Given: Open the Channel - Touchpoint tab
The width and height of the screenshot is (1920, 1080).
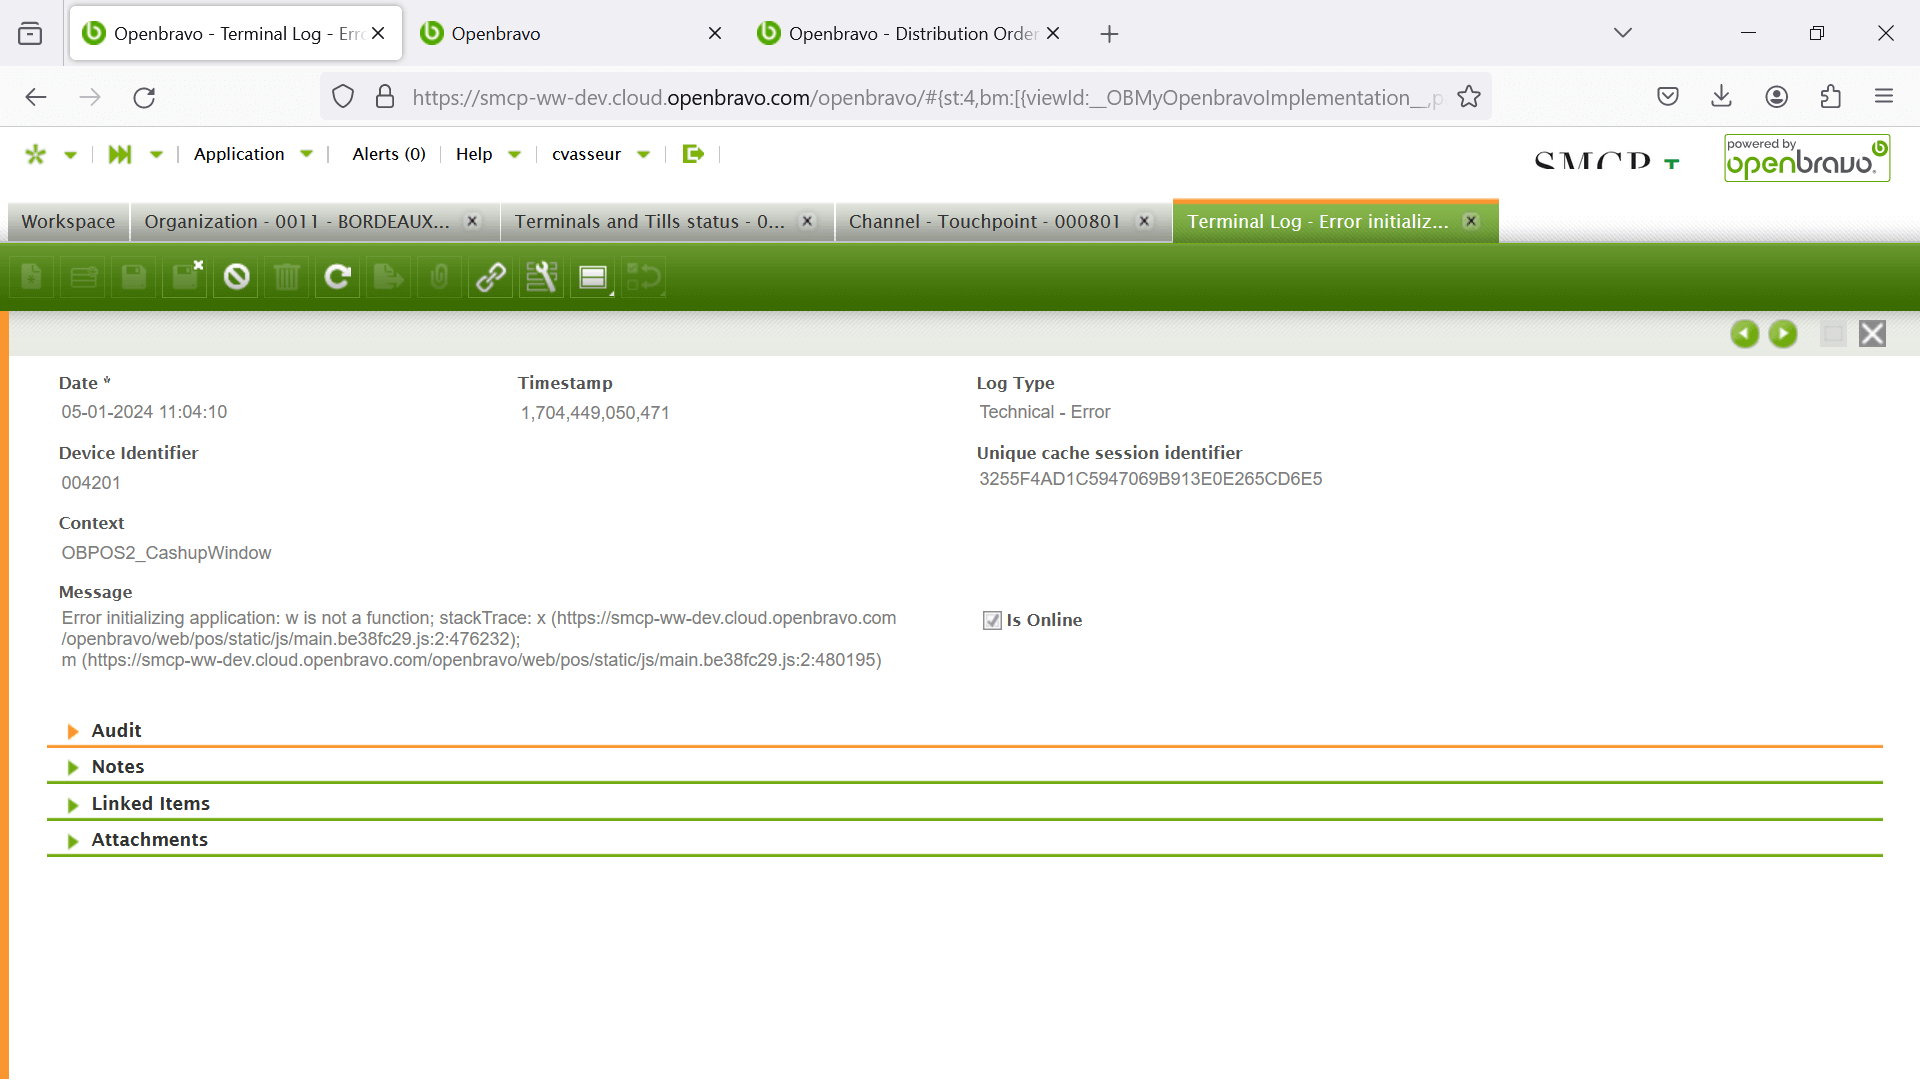Looking at the screenshot, I should tap(984, 222).
